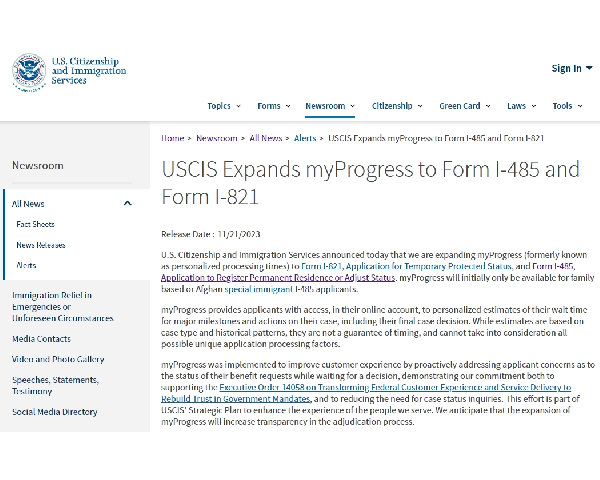Screen dimensions: 600x480
Task: Open Video and Photo Gallery link
Action: pyautogui.click(x=58, y=359)
